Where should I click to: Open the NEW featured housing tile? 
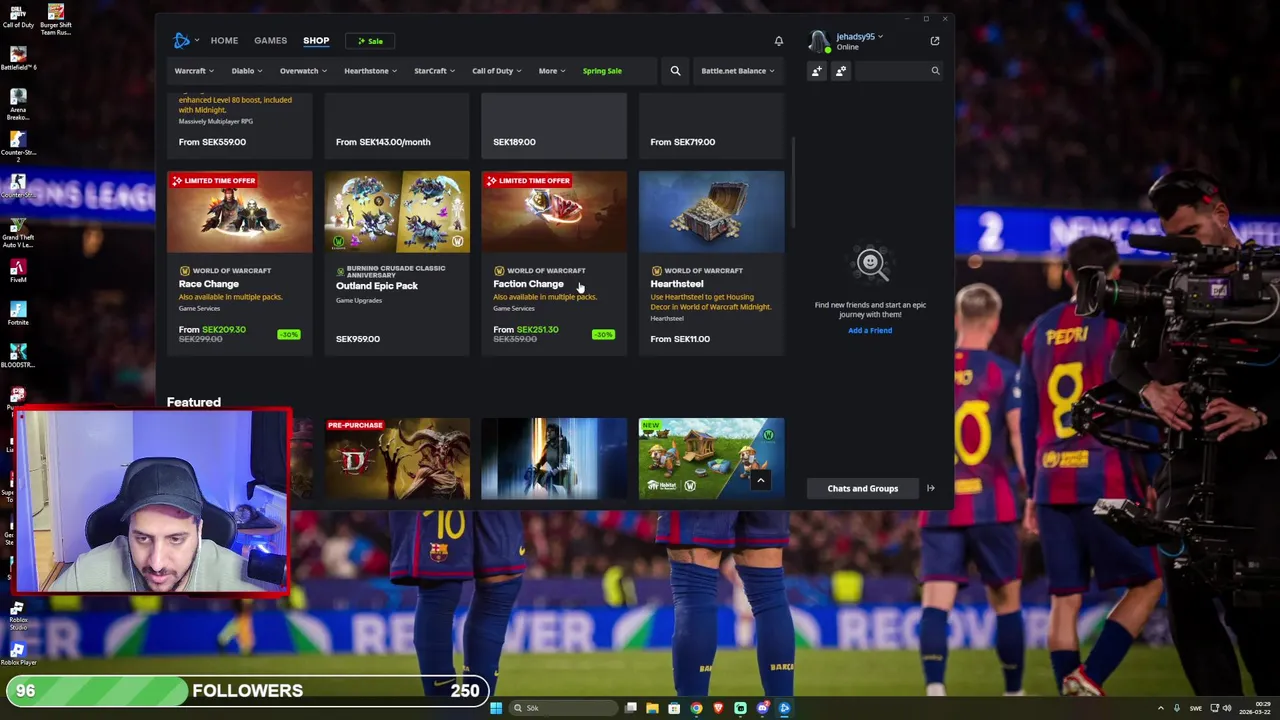point(711,458)
